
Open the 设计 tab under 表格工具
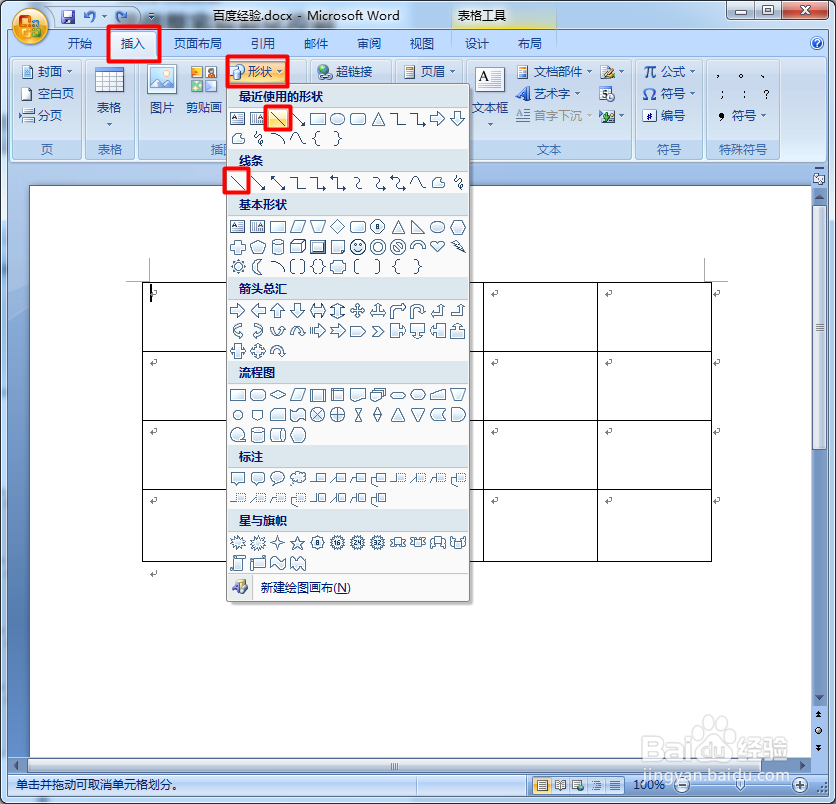(x=475, y=43)
